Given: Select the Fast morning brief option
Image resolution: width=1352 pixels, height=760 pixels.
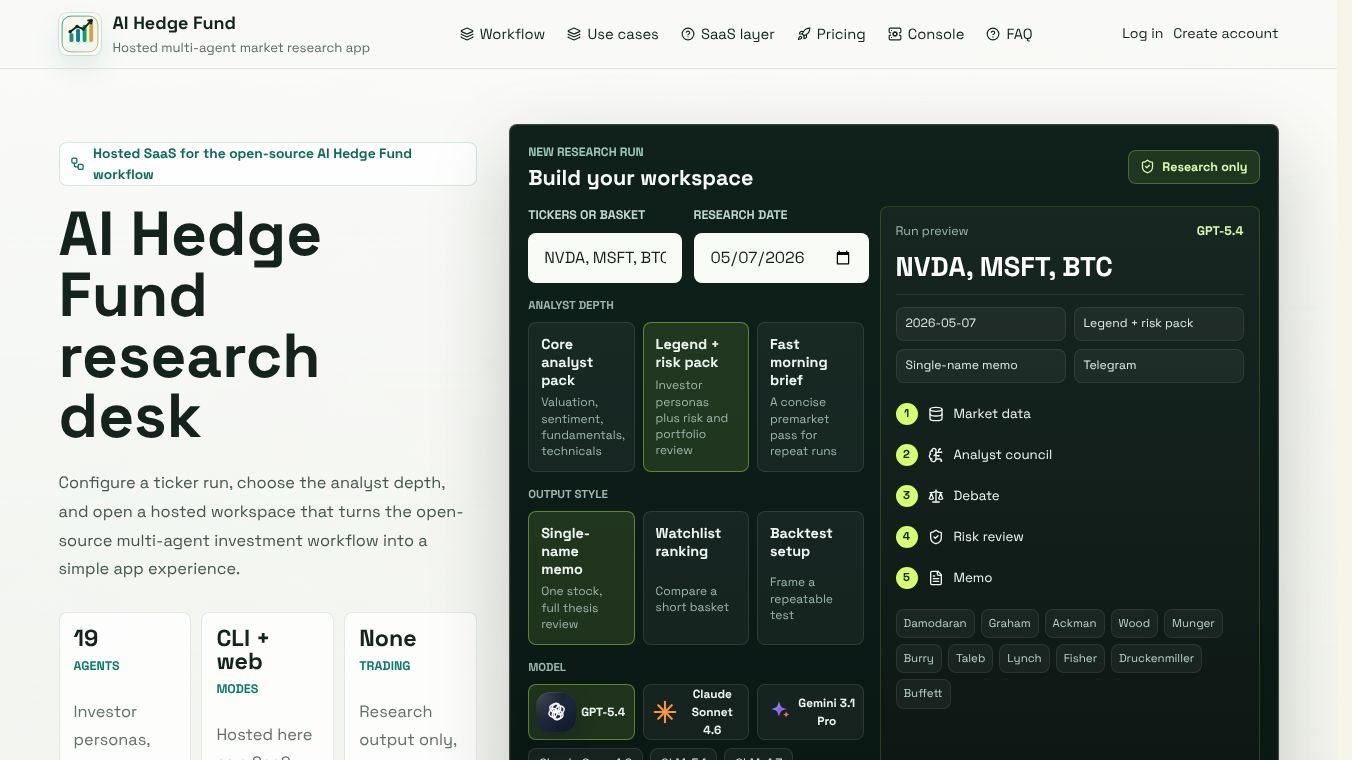Looking at the screenshot, I should click(x=810, y=397).
